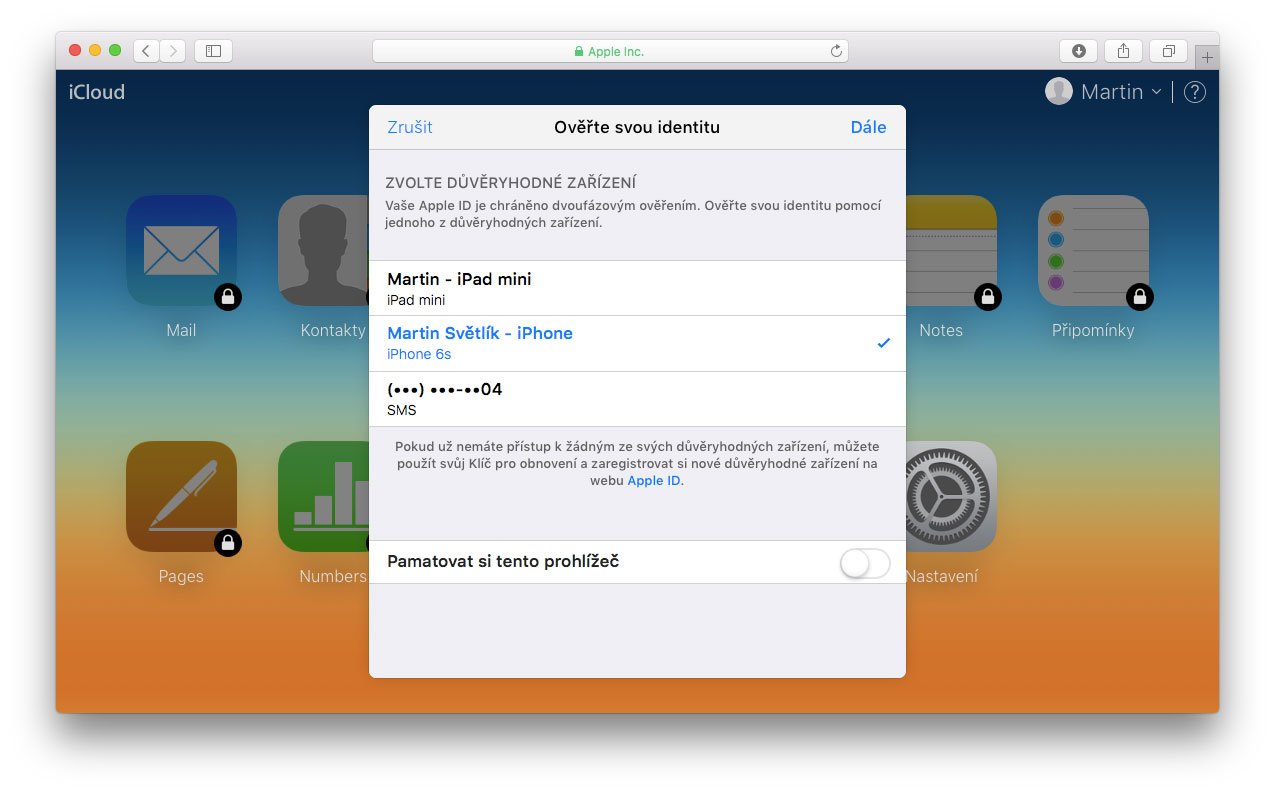Follow the Apple ID link
The width and height of the screenshot is (1275, 793).
coord(654,481)
